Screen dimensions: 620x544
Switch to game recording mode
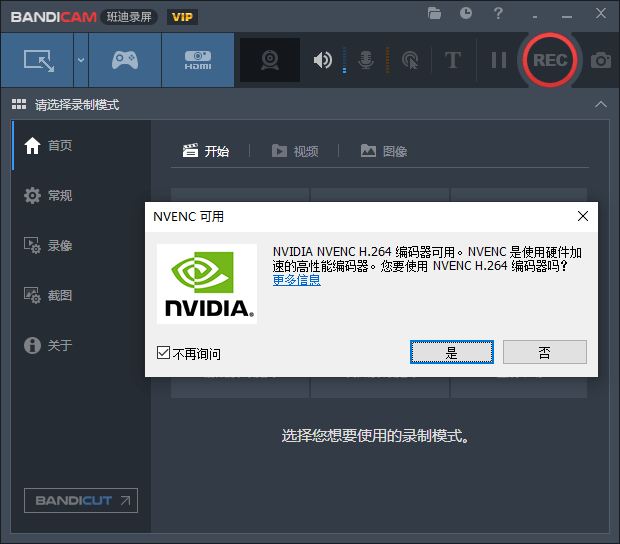pyautogui.click(x=124, y=60)
